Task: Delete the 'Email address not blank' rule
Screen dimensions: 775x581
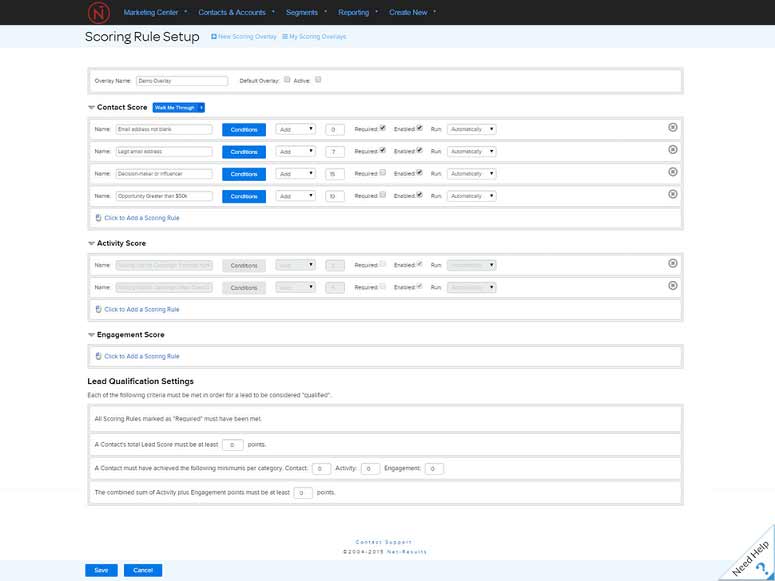Action: [x=672, y=128]
